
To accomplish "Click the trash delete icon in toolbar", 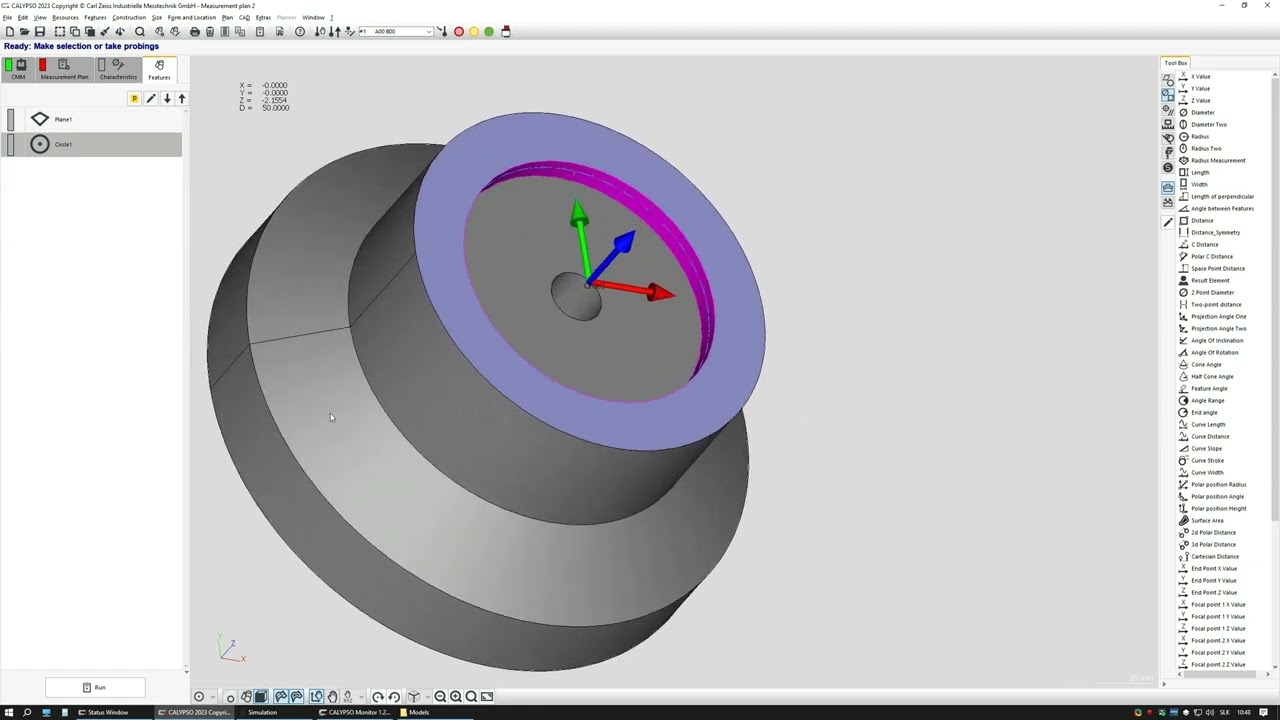I will (210, 32).
